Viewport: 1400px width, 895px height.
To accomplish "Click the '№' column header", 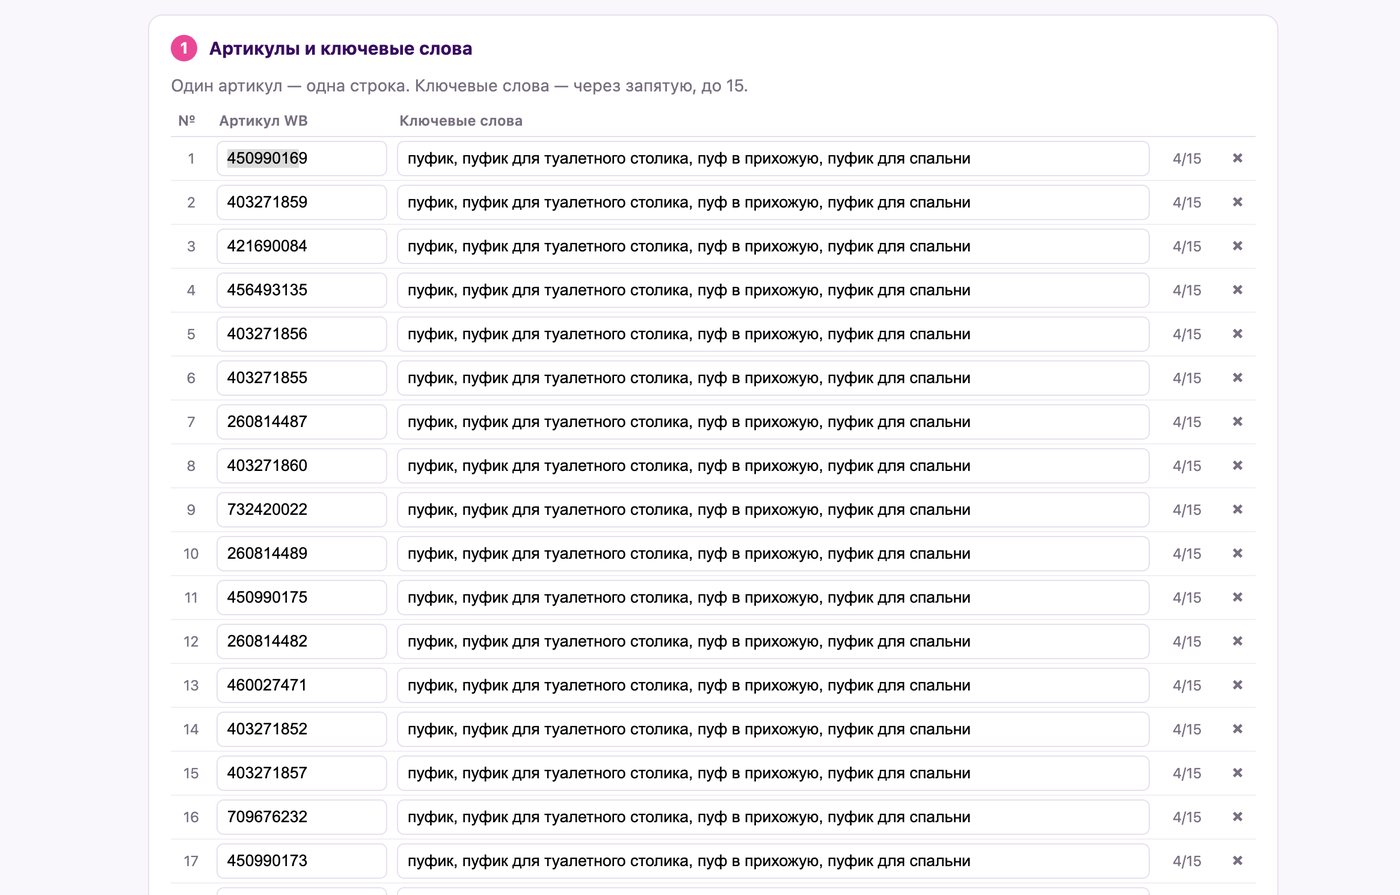I will coord(187,121).
